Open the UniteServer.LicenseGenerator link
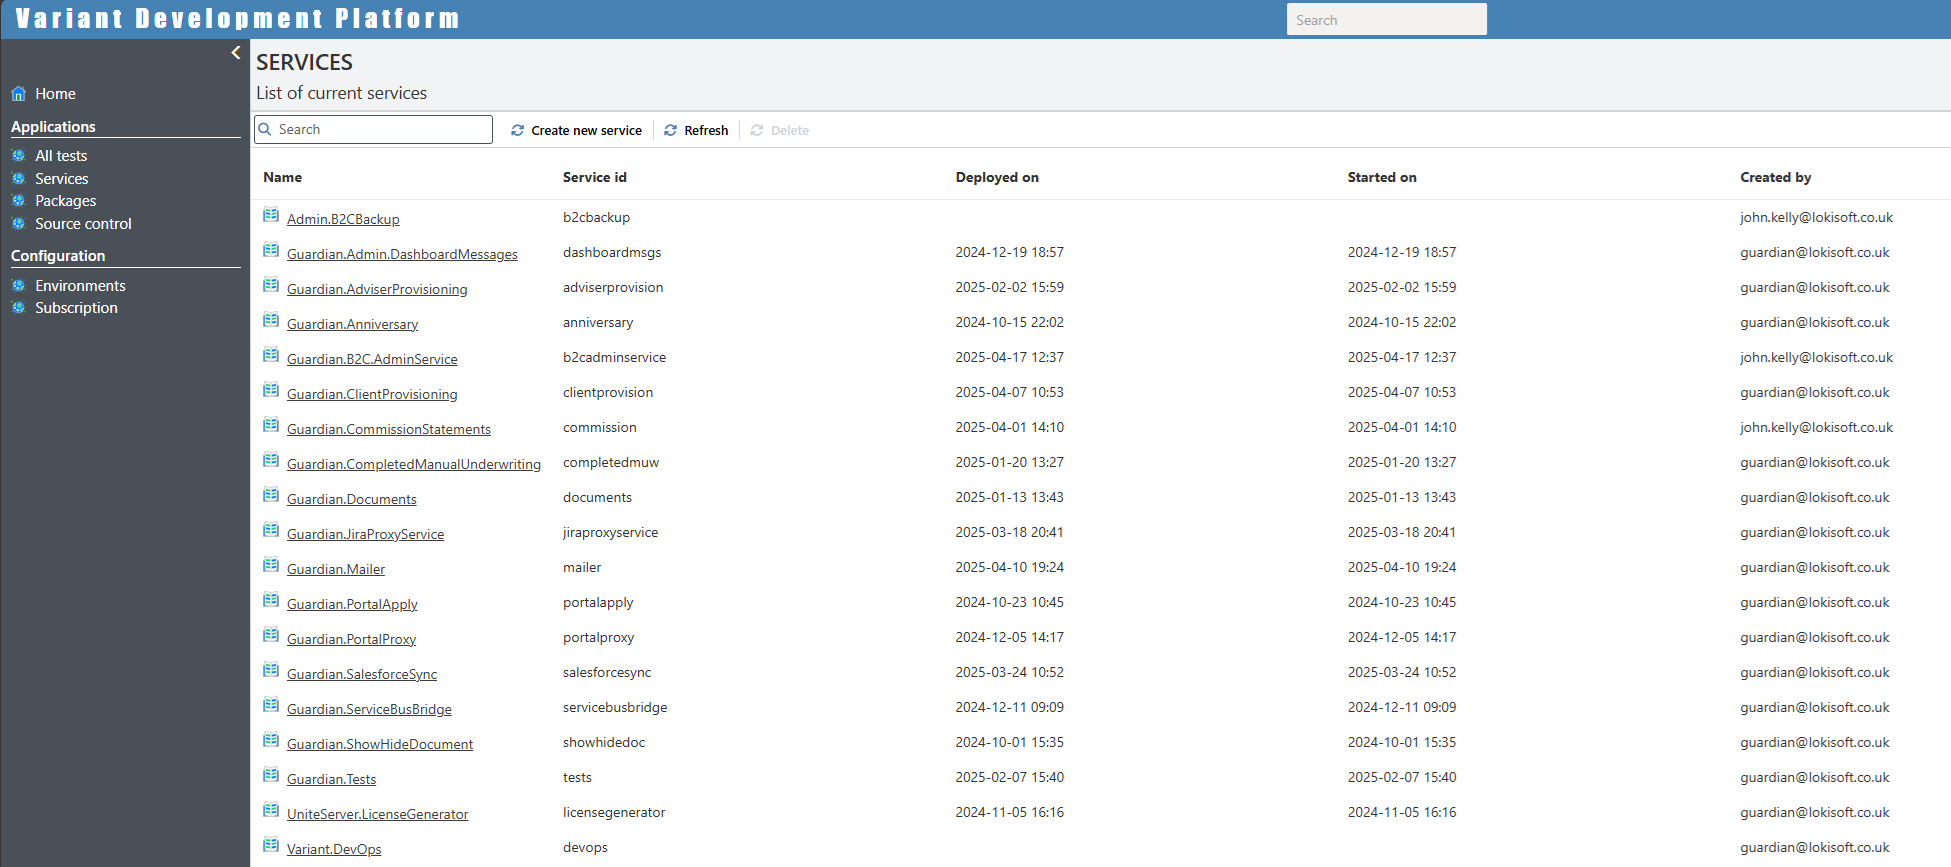Image resolution: width=1951 pixels, height=867 pixels. click(x=377, y=814)
